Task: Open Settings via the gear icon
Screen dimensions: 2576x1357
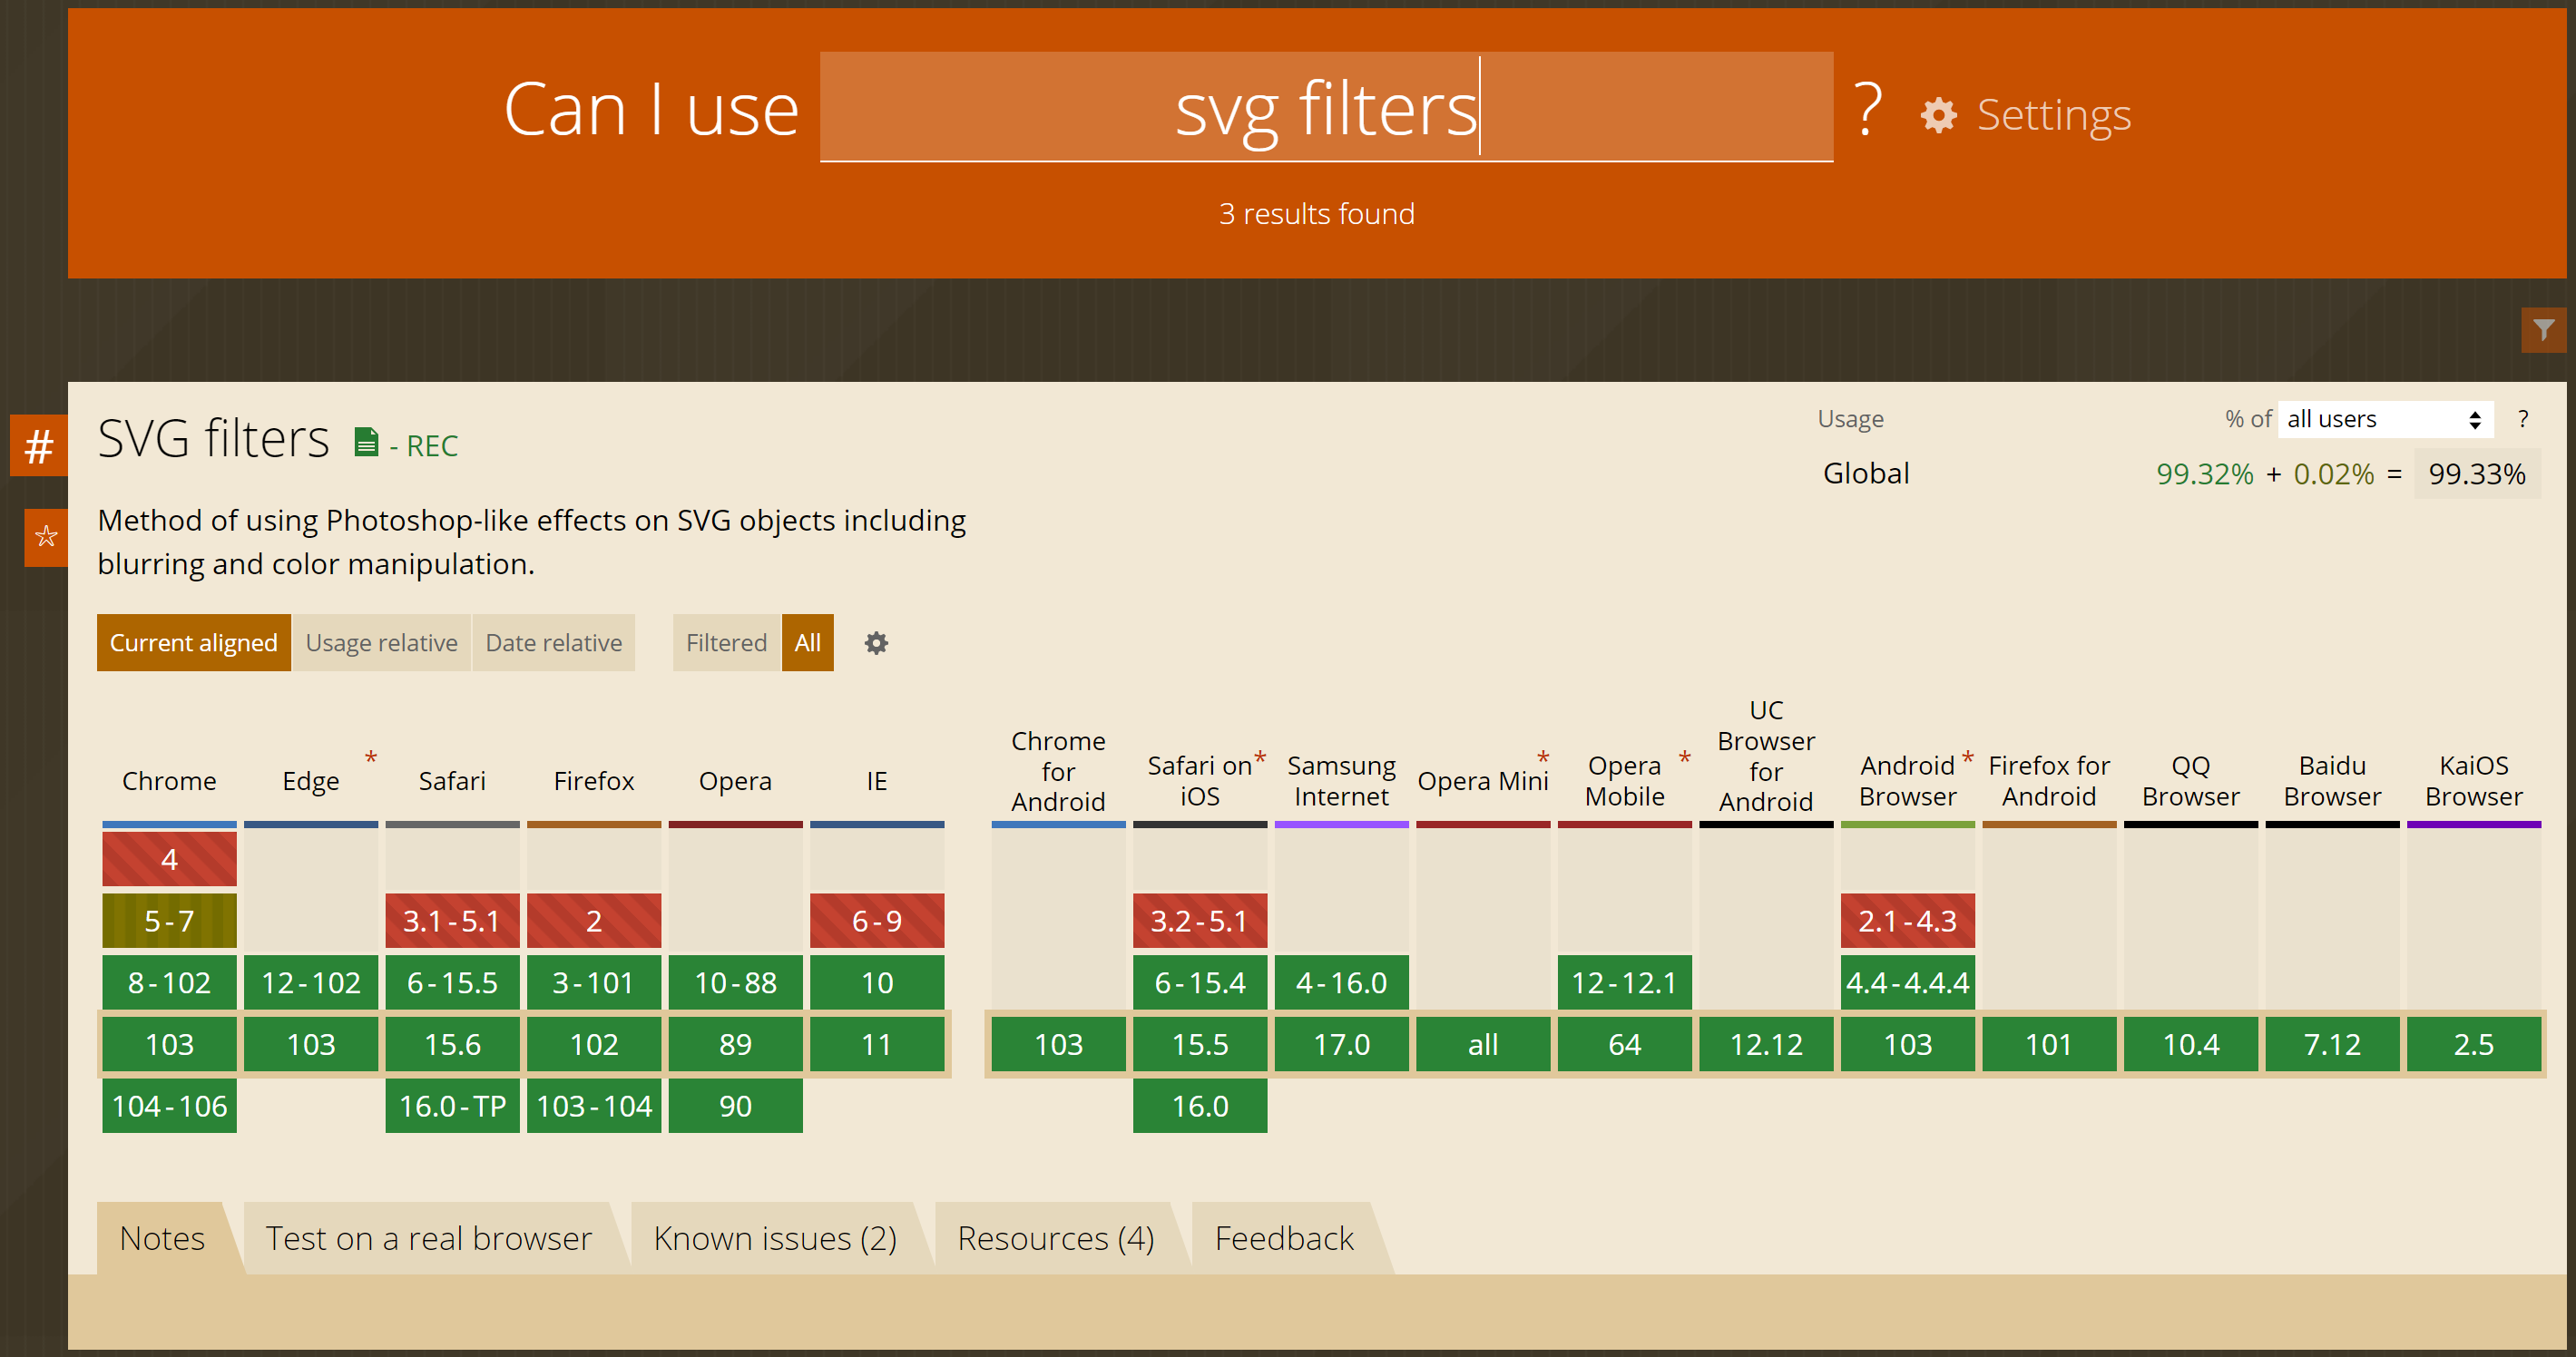Action: click(1938, 115)
